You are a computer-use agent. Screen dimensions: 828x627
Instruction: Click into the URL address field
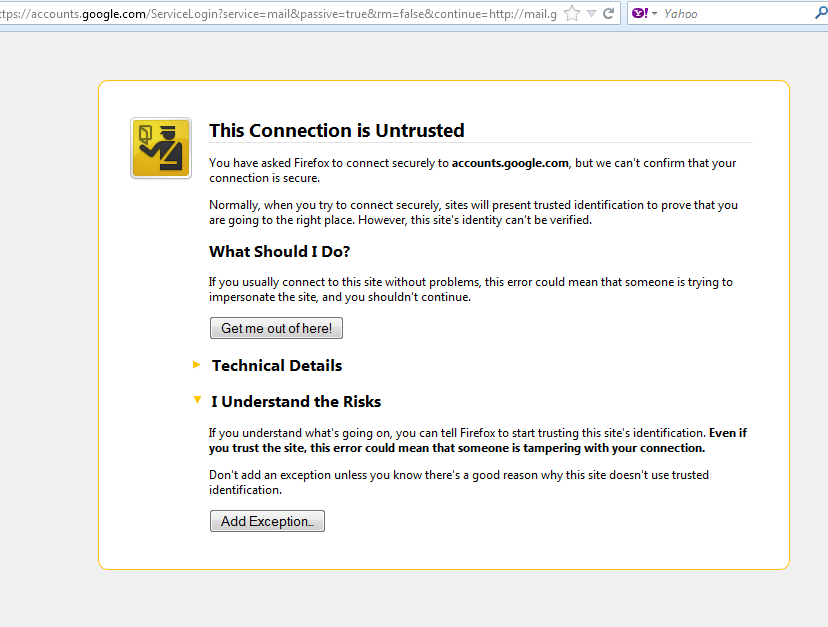point(280,13)
